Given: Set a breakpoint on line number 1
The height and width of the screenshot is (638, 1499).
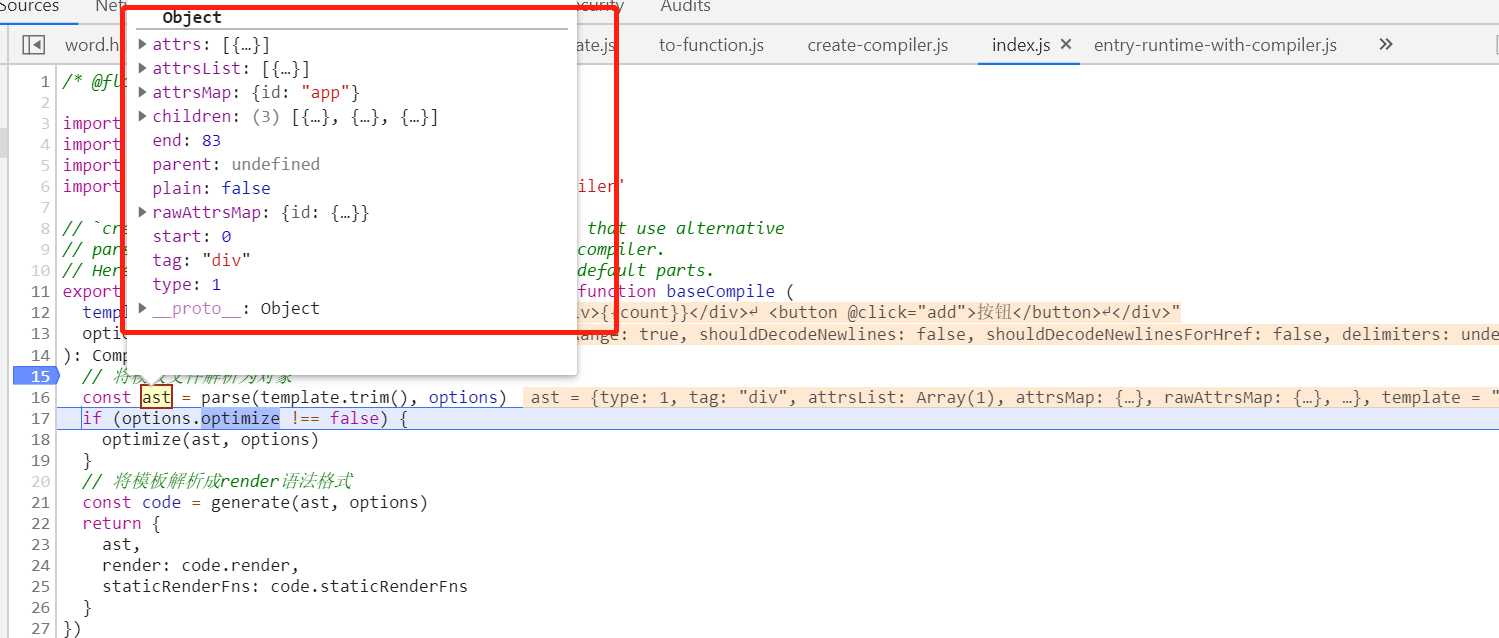Looking at the screenshot, I should [45, 82].
